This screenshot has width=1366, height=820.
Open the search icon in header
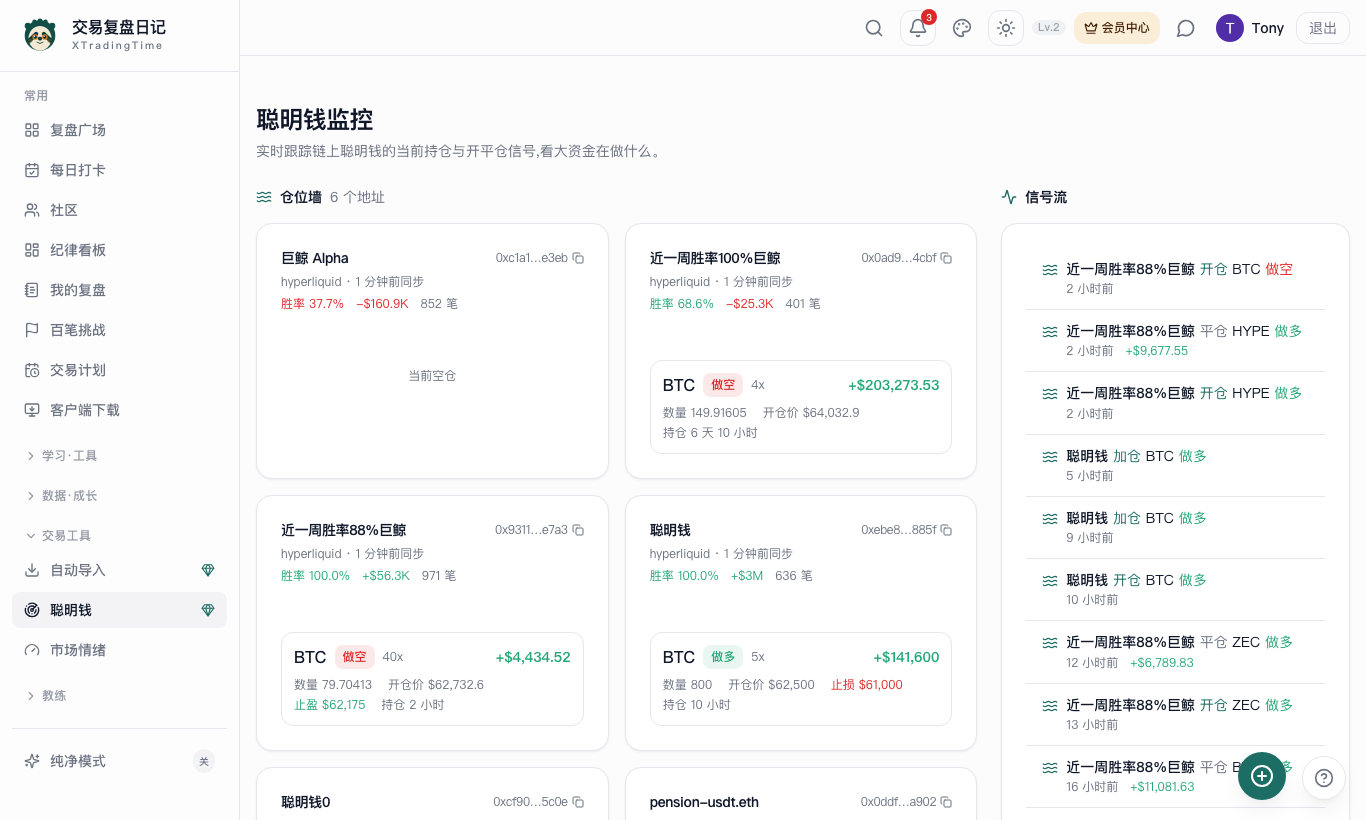pyautogui.click(x=874, y=28)
